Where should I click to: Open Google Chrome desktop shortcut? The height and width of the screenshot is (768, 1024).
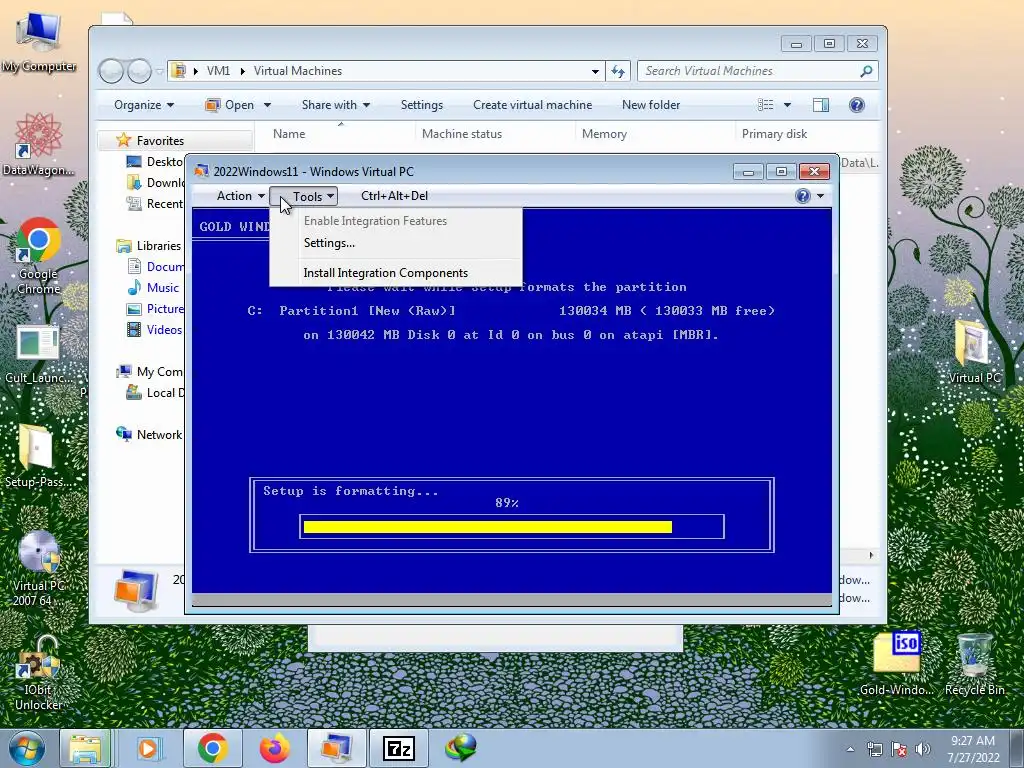pyautogui.click(x=39, y=256)
